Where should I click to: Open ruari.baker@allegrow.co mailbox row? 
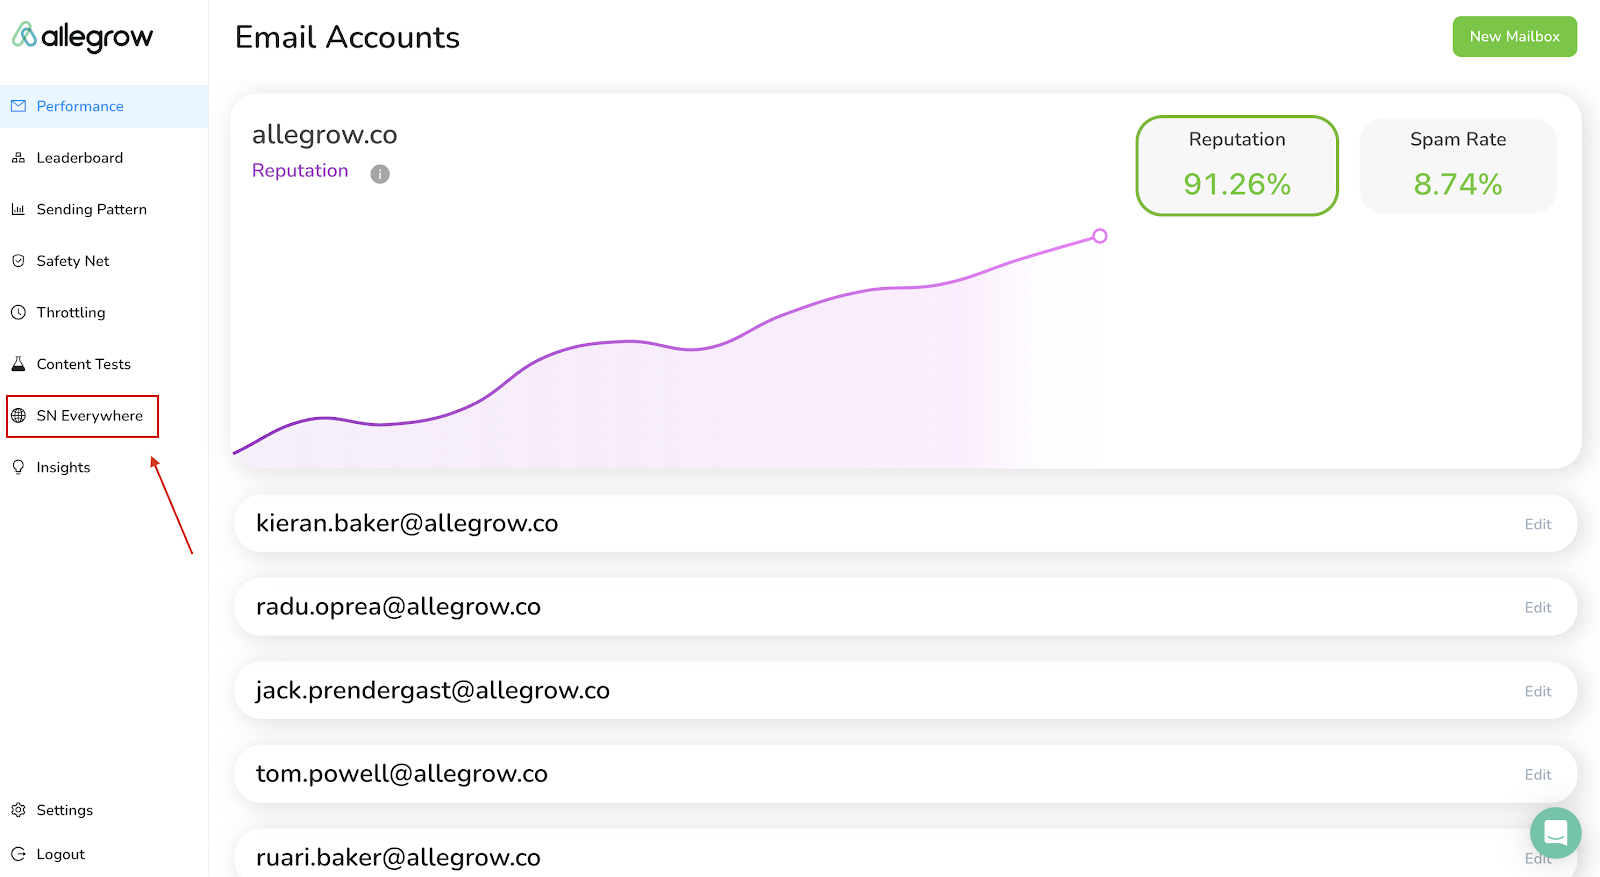(x=905, y=853)
